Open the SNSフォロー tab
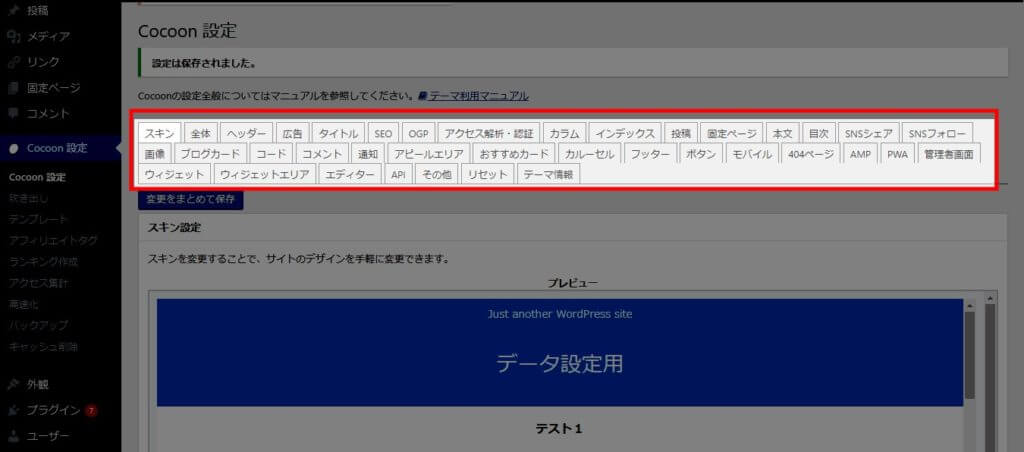Image resolution: width=1024 pixels, height=452 pixels. coord(936,133)
